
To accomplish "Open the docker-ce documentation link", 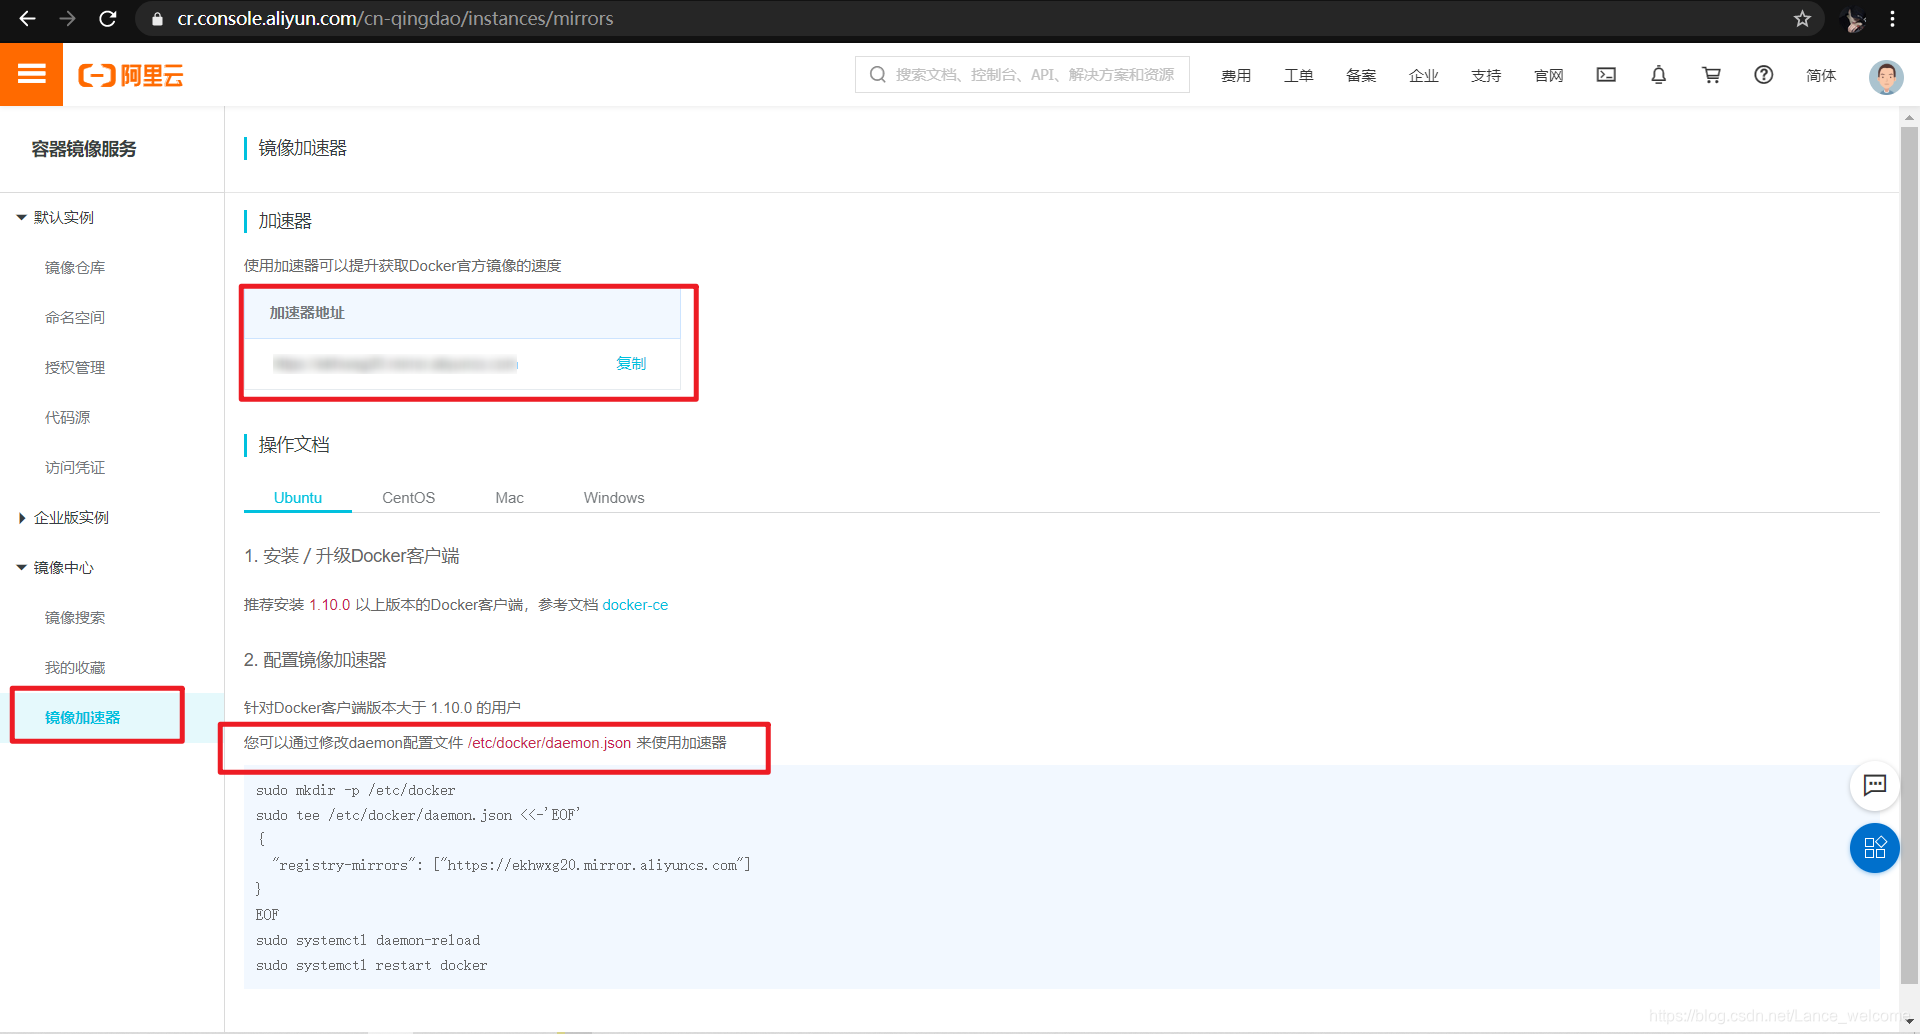I will click(x=635, y=605).
